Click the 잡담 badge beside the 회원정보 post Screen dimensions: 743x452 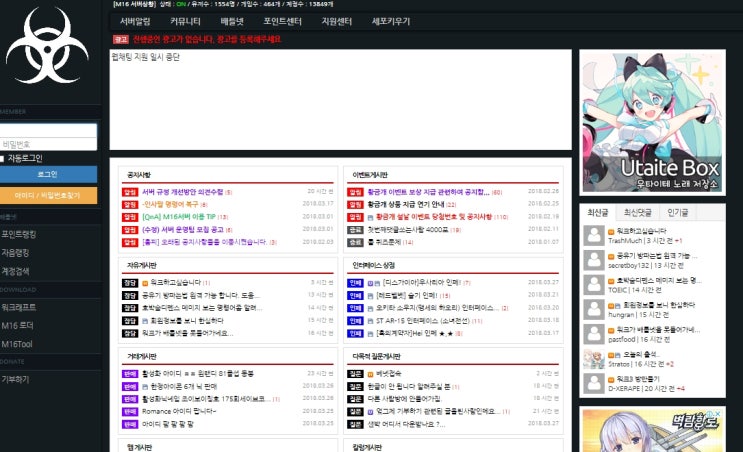click(x=130, y=321)
